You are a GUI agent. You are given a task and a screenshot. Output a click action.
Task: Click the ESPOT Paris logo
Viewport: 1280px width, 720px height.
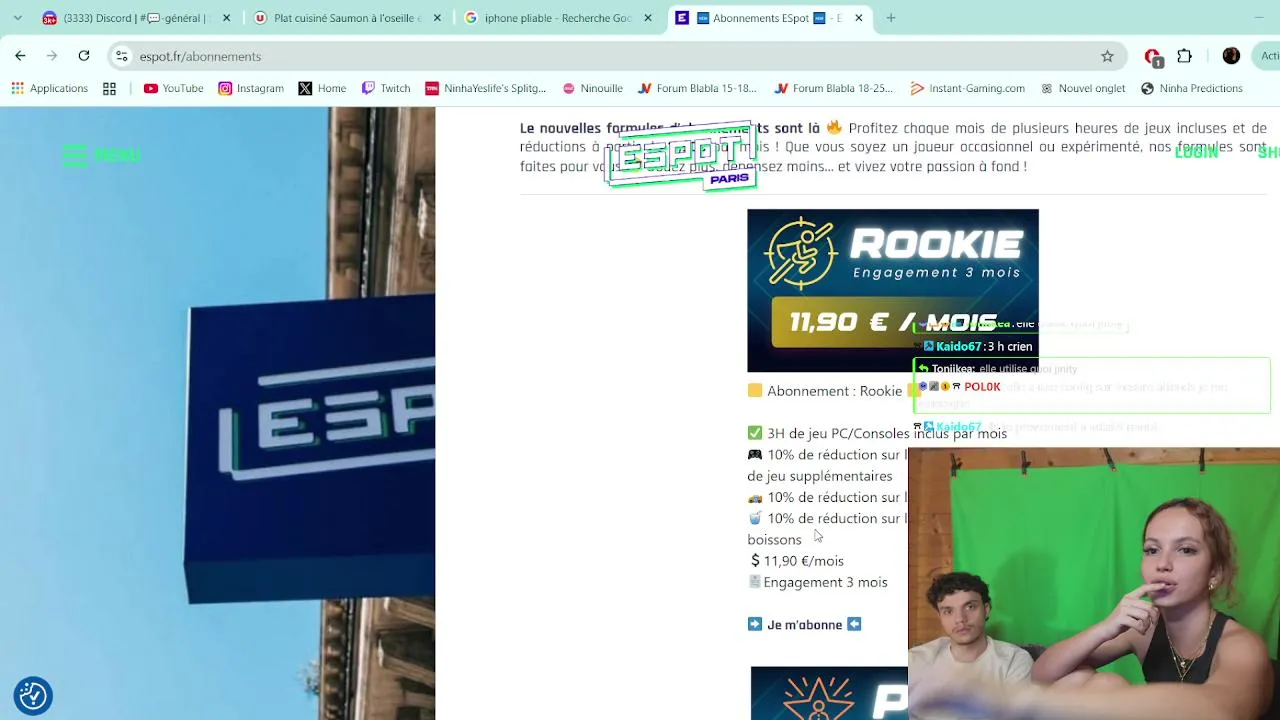point(681,158)
